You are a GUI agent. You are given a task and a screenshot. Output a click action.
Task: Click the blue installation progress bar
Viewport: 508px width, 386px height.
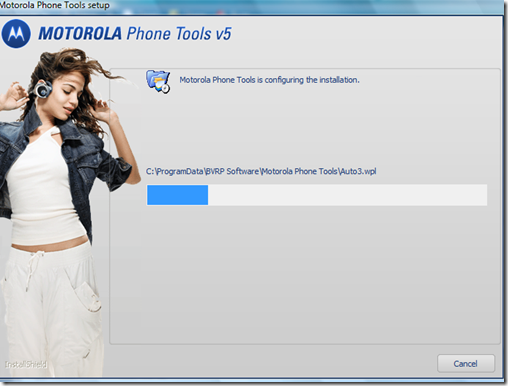(x=317, y=195)
